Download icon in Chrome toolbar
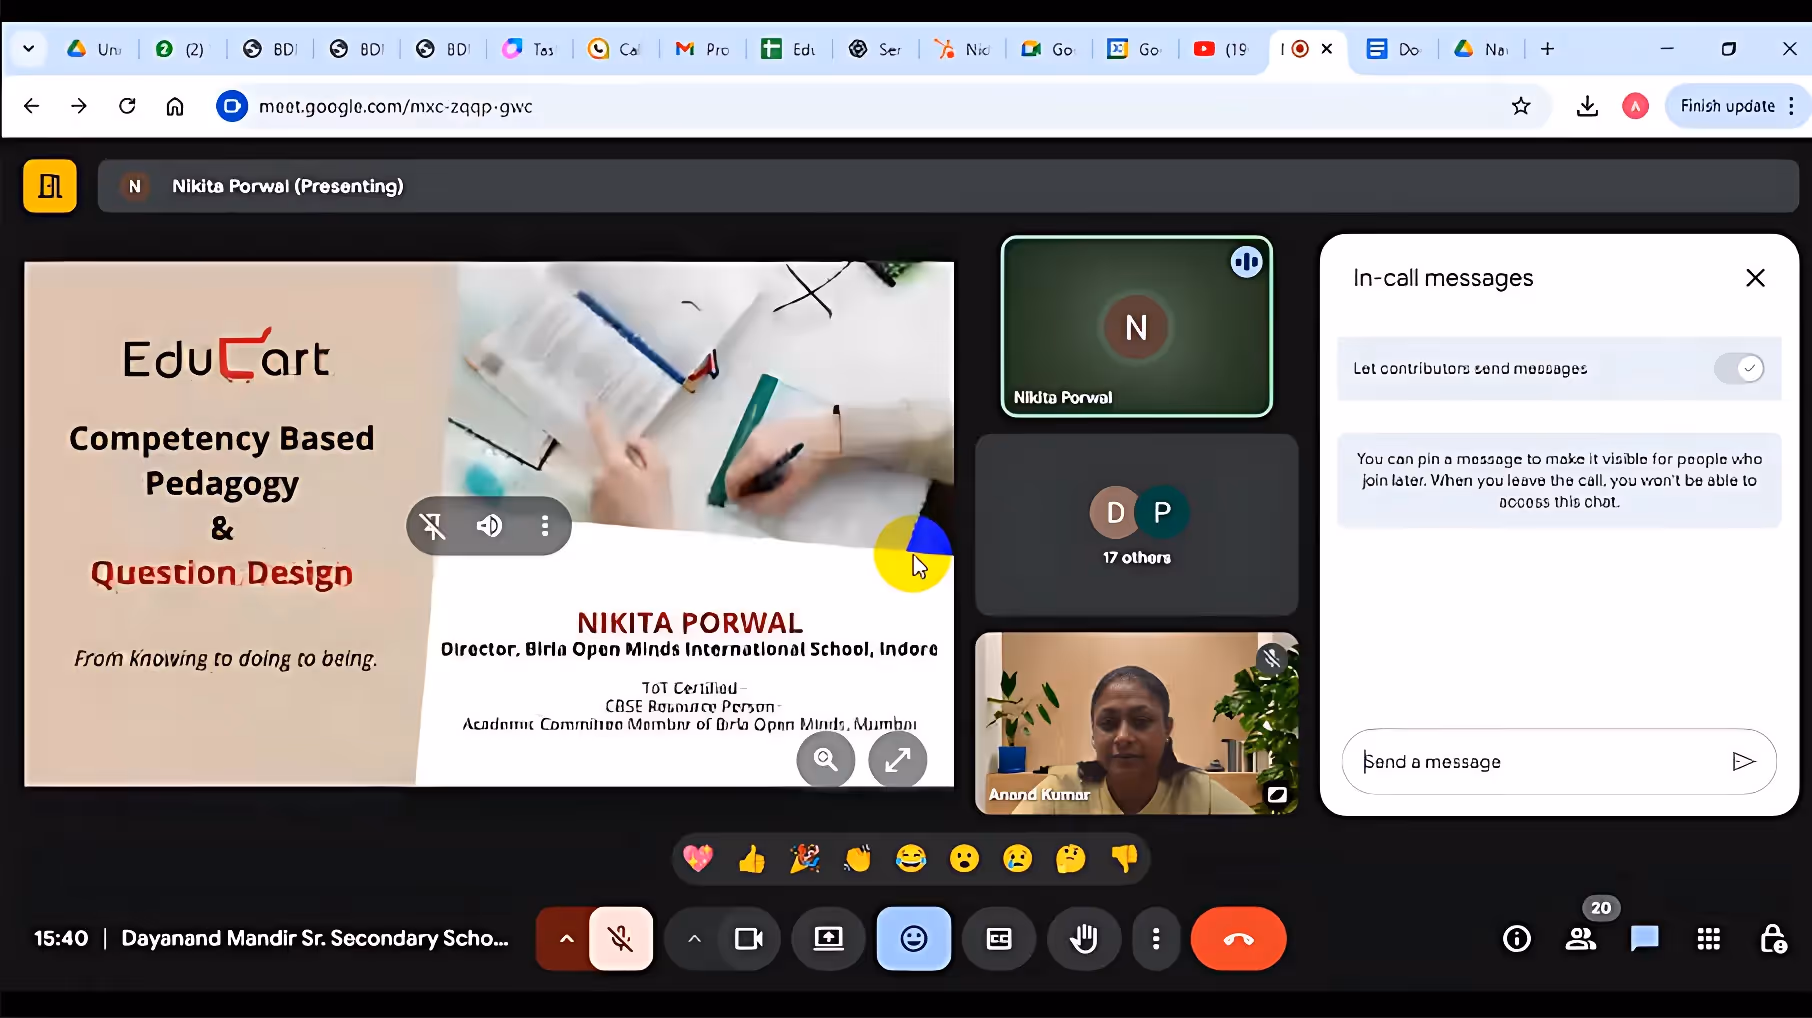Viewport: 1812px width, 1018px height. [x=1587, y=106]
